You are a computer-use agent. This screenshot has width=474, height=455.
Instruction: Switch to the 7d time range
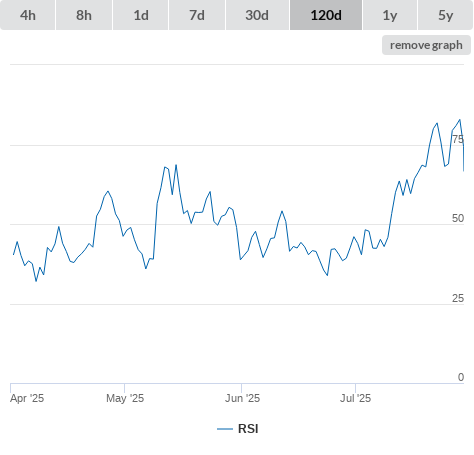coord(197,15)
